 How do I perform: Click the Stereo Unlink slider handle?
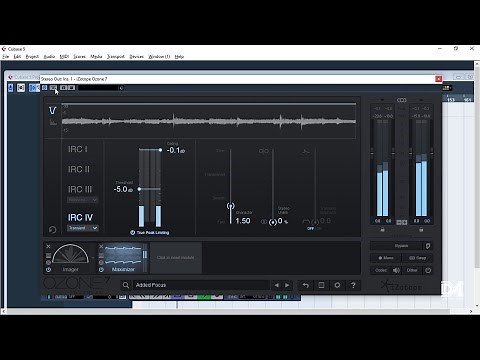click(x=273, y=222)
